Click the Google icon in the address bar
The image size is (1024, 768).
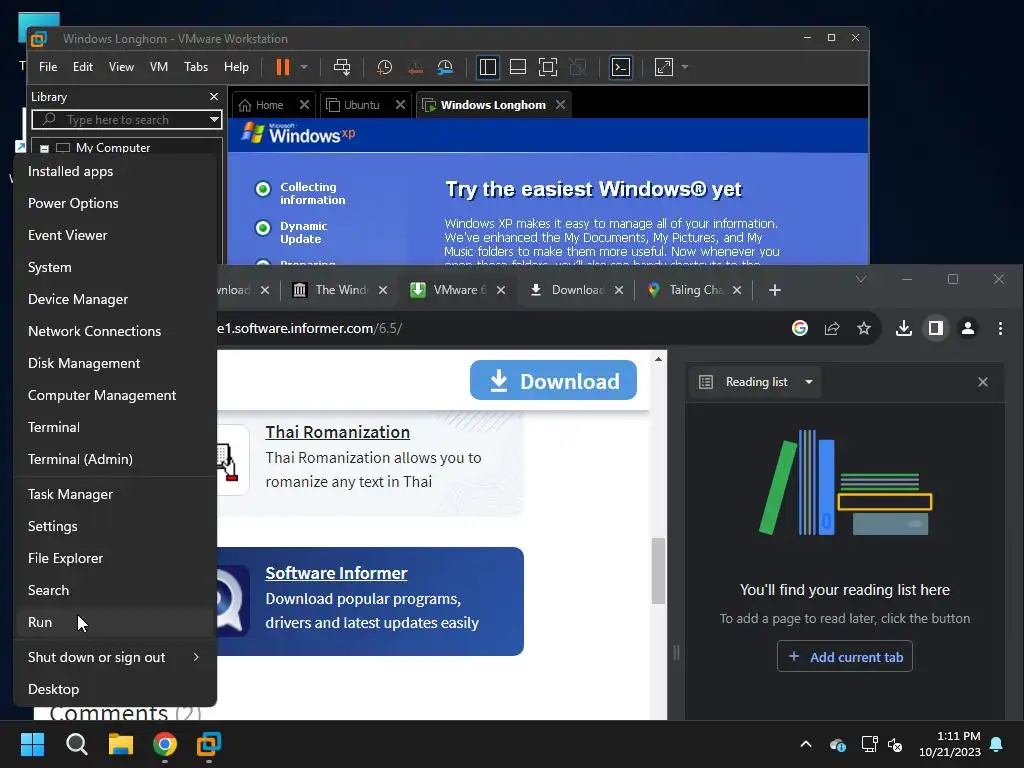[799, 328]
